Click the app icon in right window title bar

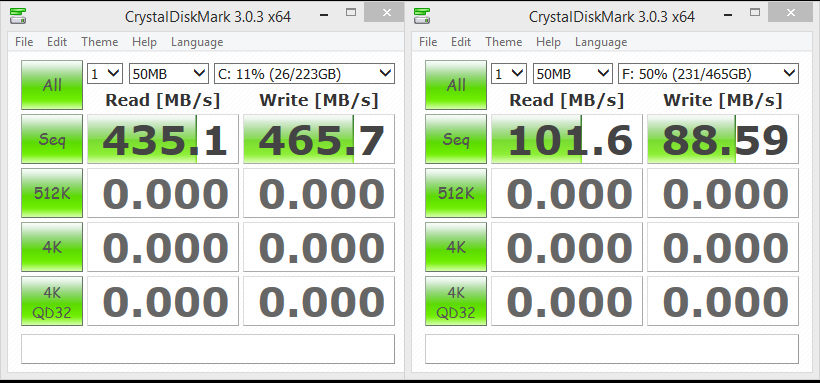[x=422, y=15]
